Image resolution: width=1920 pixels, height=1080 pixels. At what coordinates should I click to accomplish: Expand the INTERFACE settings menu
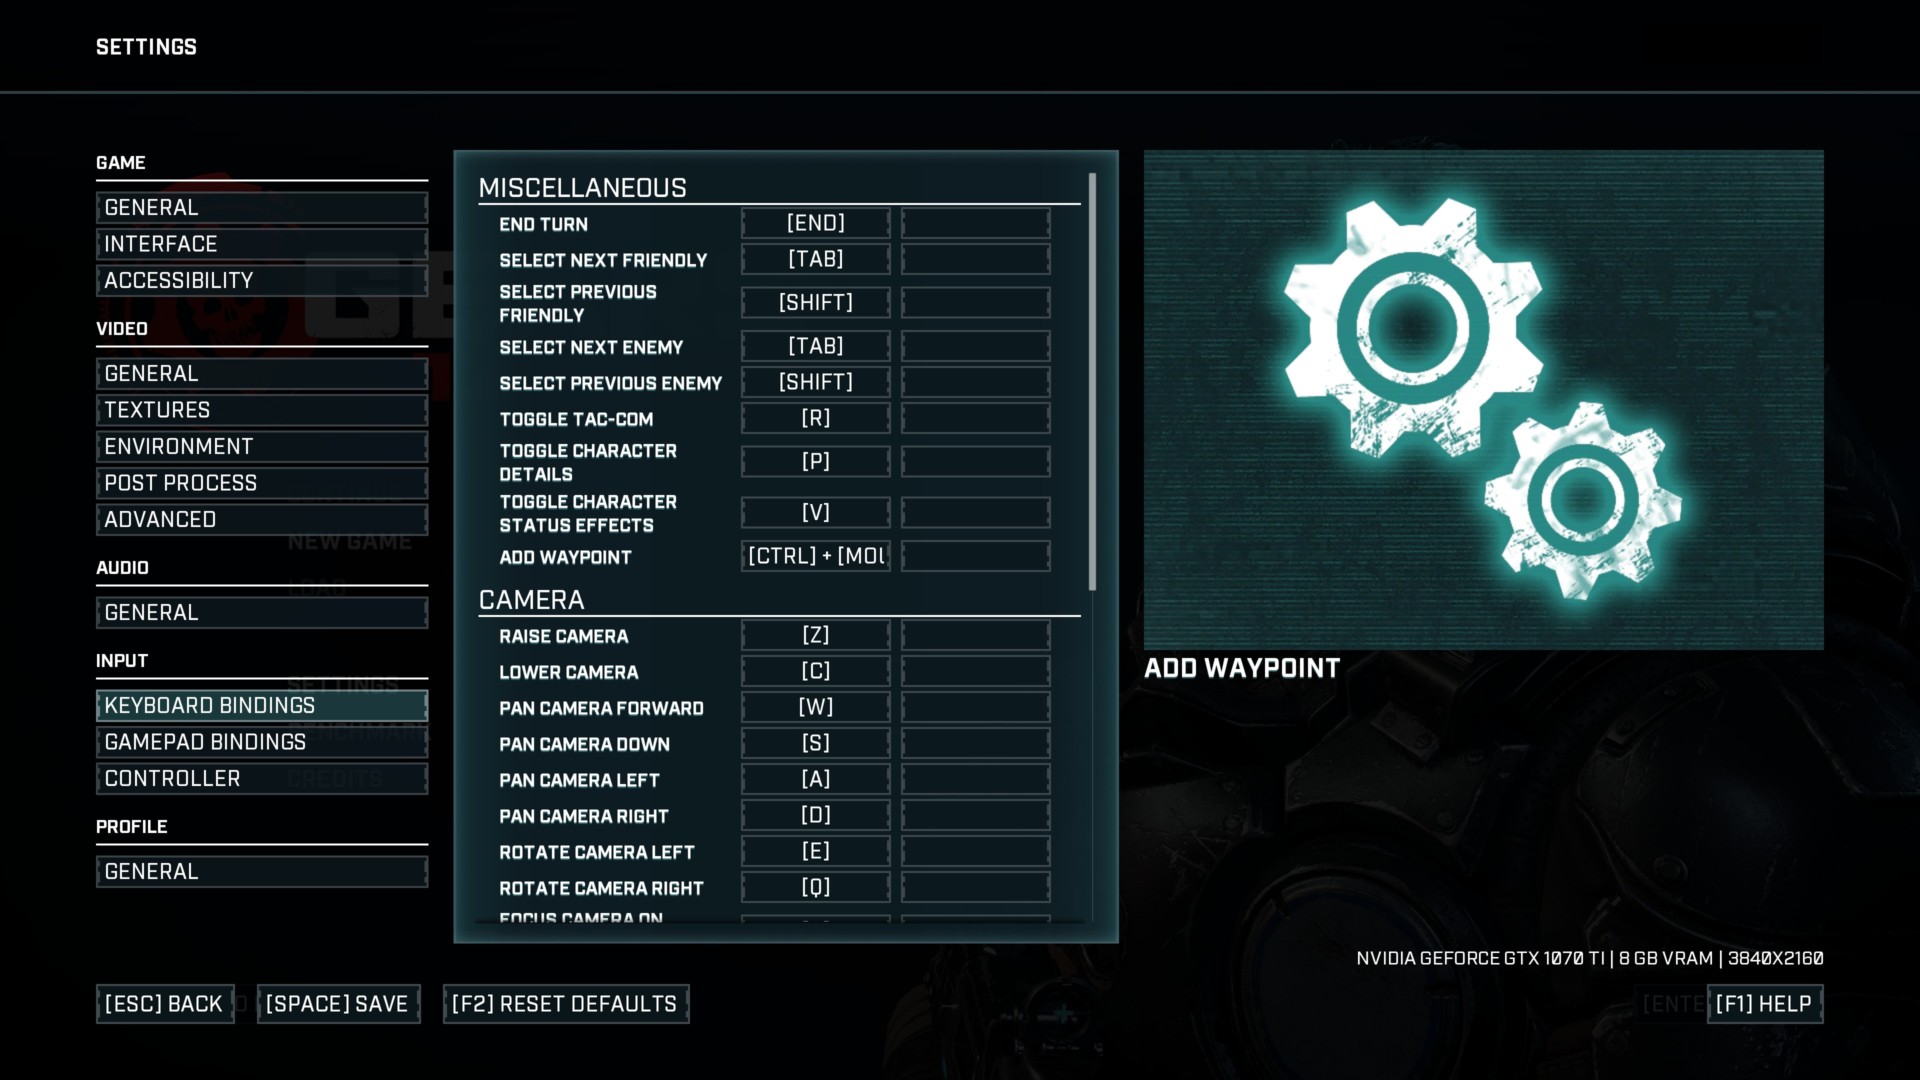(x=261, y=243)
